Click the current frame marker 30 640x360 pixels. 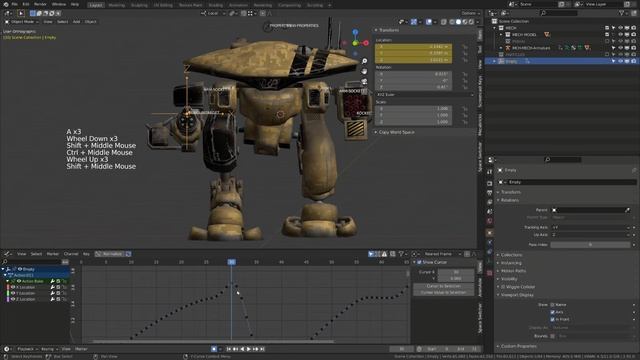[x=231, y=262]
